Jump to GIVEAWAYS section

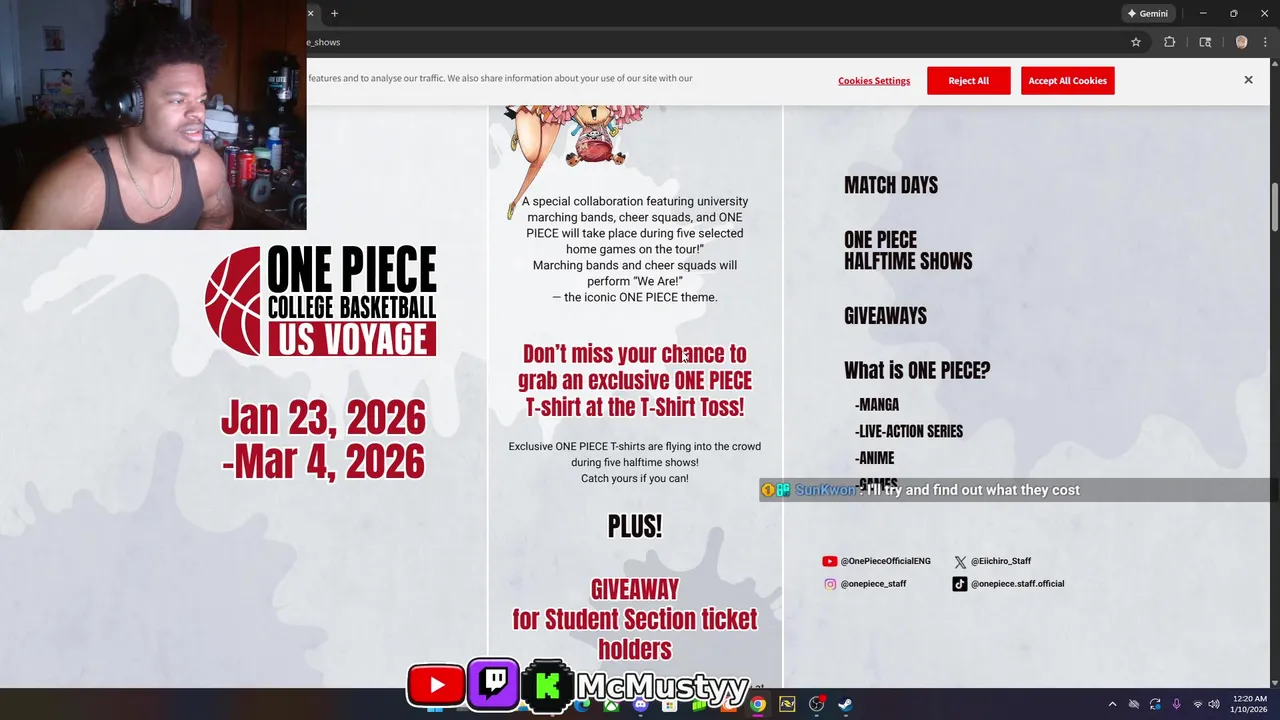[885, 315]
